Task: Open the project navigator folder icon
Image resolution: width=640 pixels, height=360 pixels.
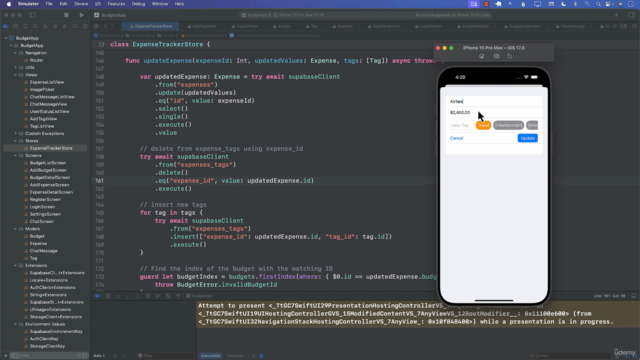Action: 5,26
